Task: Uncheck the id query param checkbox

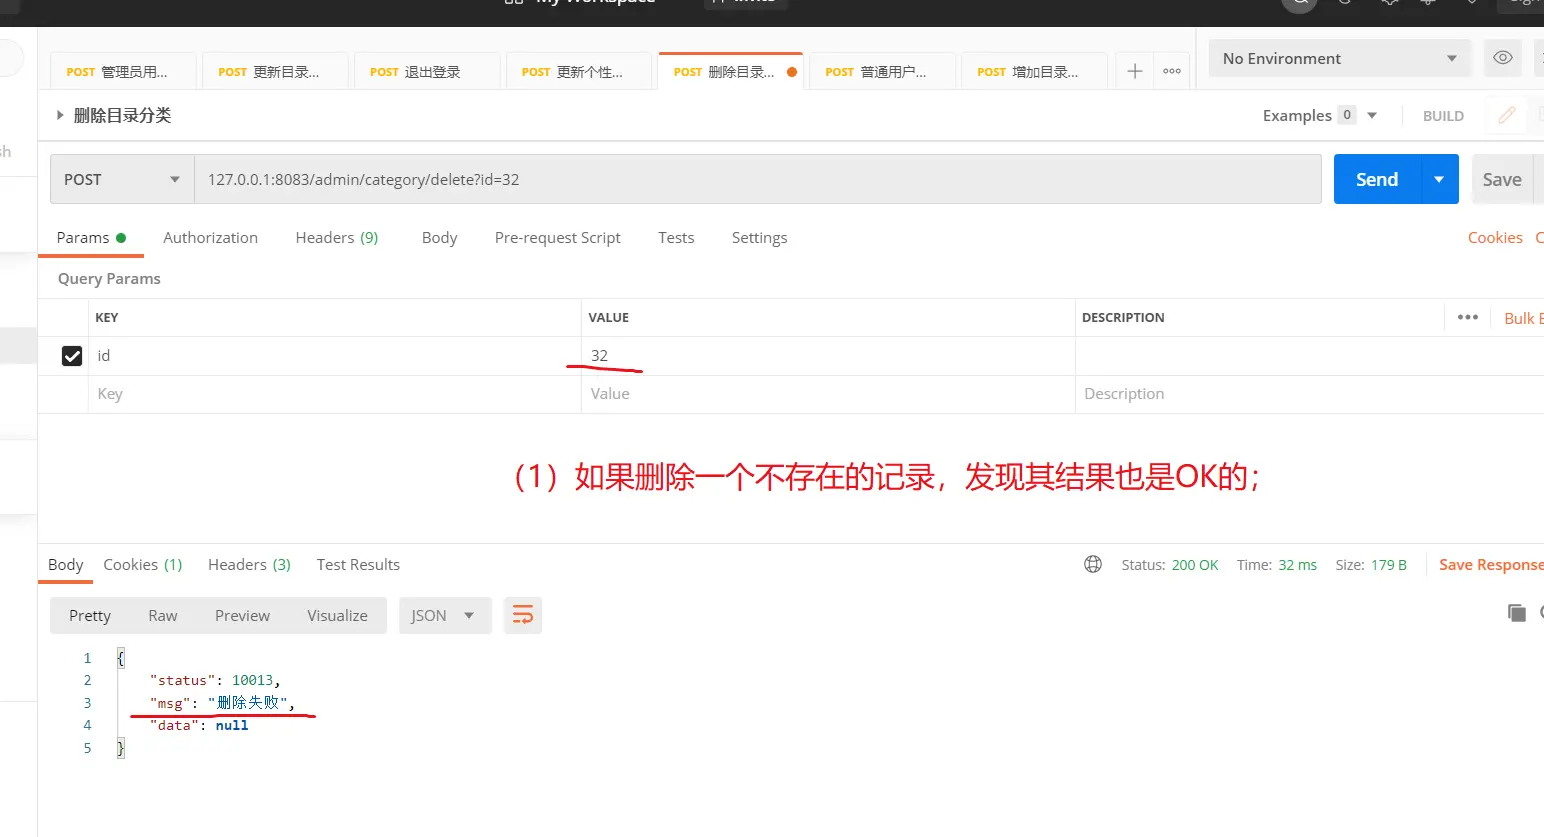Action: tap(72, 356)
